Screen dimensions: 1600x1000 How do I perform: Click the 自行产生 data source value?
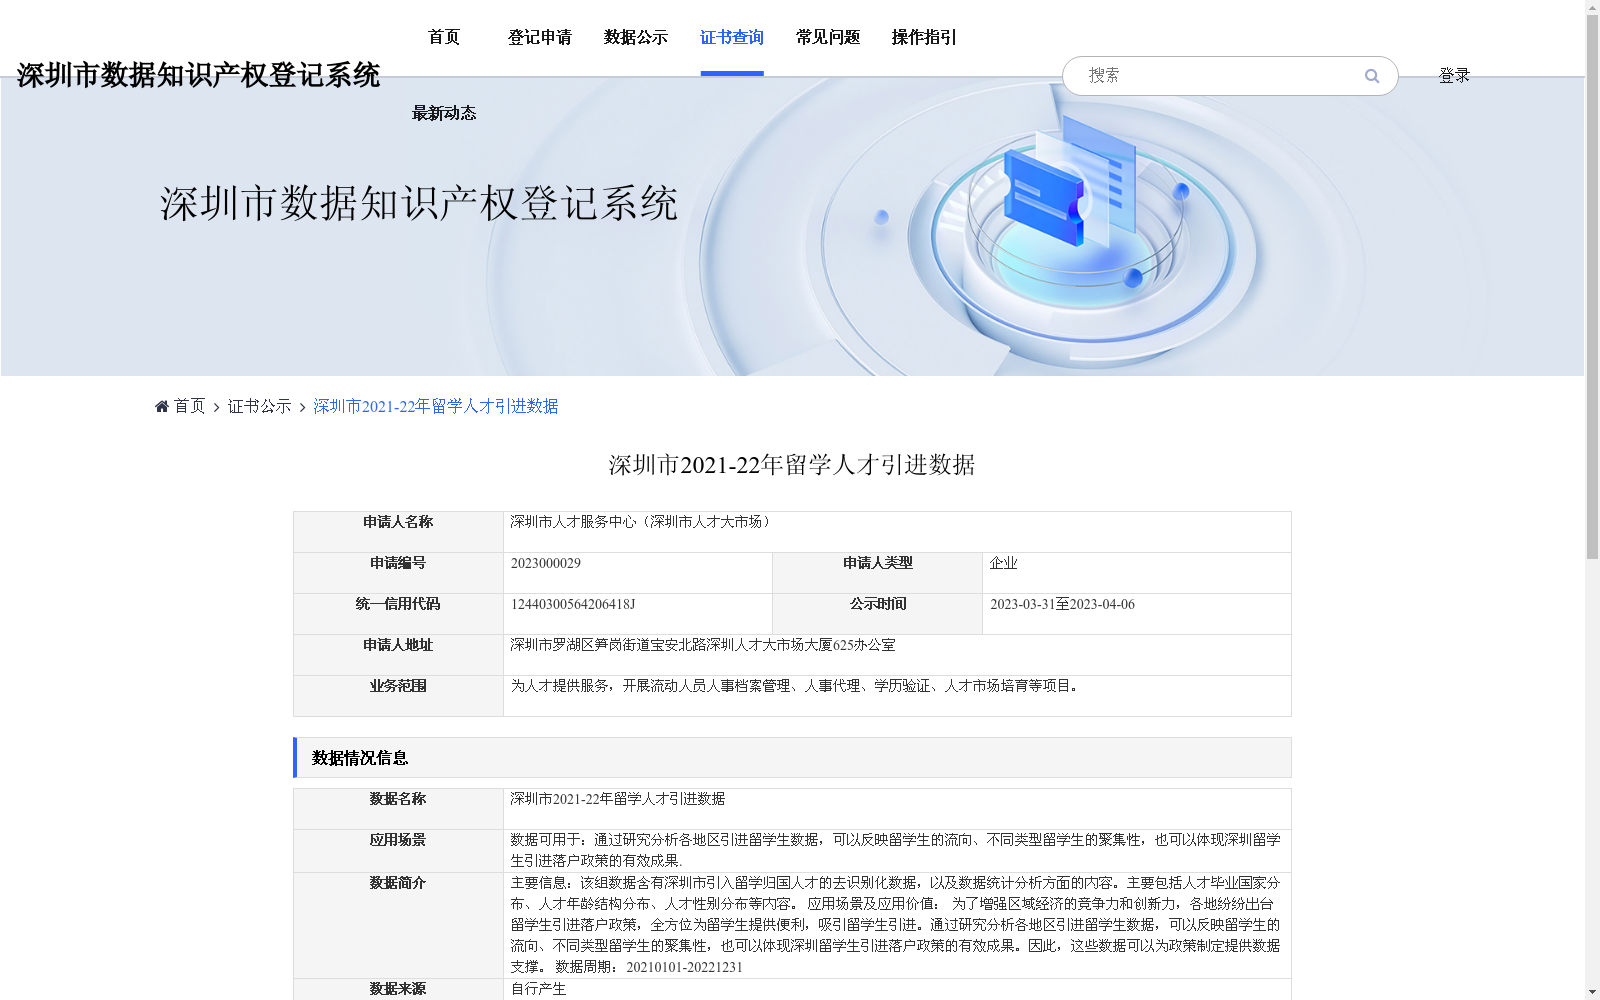(538, 989)
